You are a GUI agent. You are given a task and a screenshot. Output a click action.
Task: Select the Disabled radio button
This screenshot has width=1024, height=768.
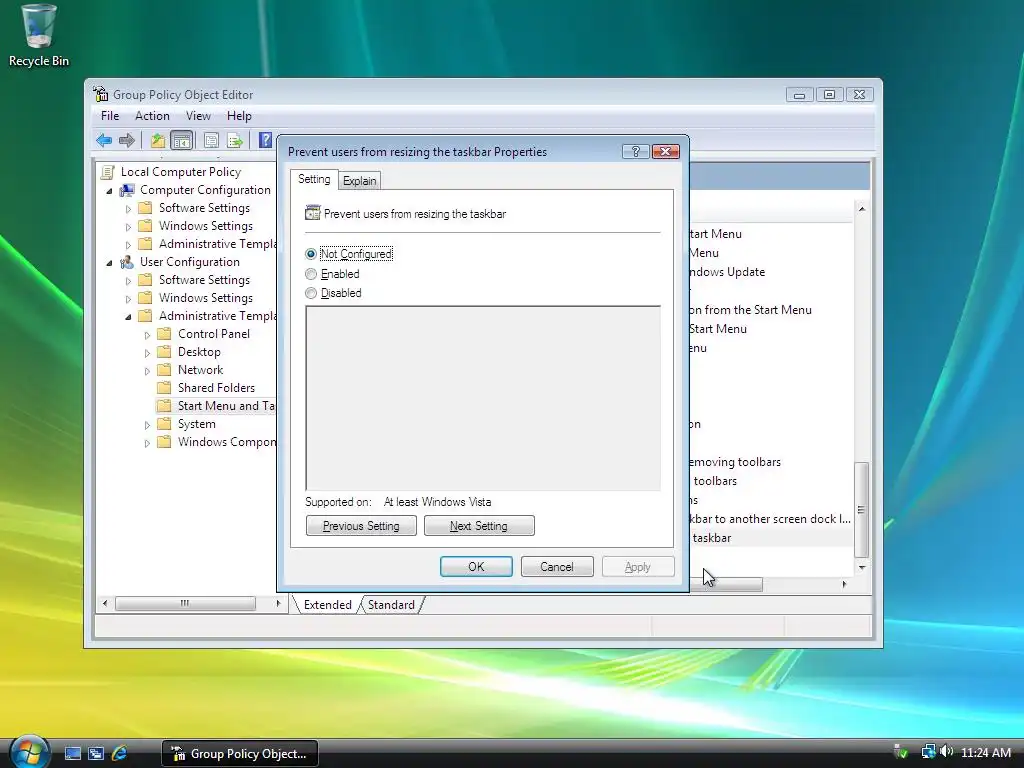click(x=311, y=293)
